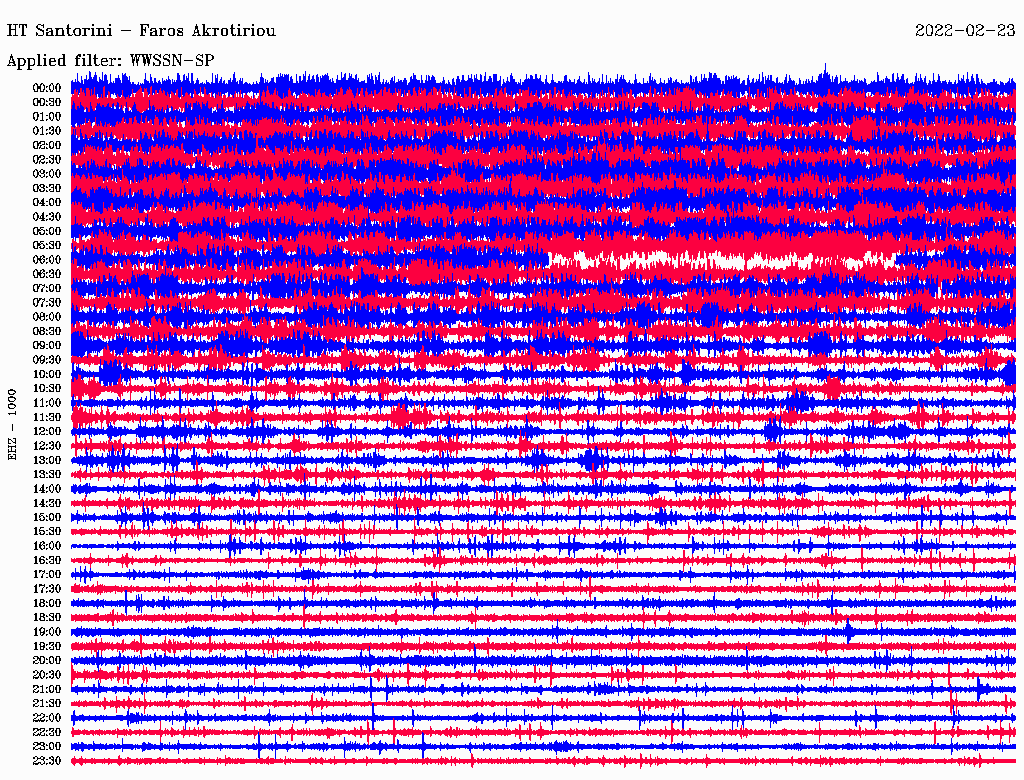The width and height of the screenshot is (1024, 780).
Task: Select the 13:30 time label
Action: 47,474
